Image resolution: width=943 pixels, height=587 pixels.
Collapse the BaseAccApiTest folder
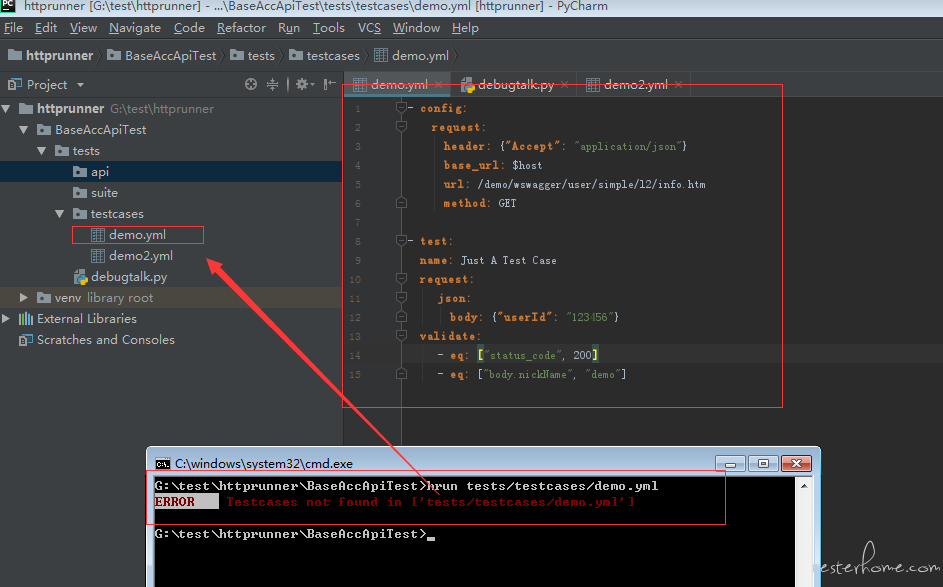[24, 130]
